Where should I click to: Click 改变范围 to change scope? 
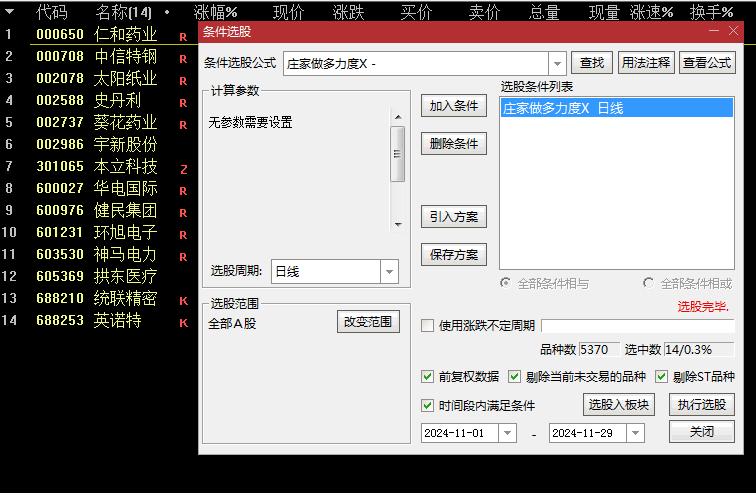pos(368,321)
